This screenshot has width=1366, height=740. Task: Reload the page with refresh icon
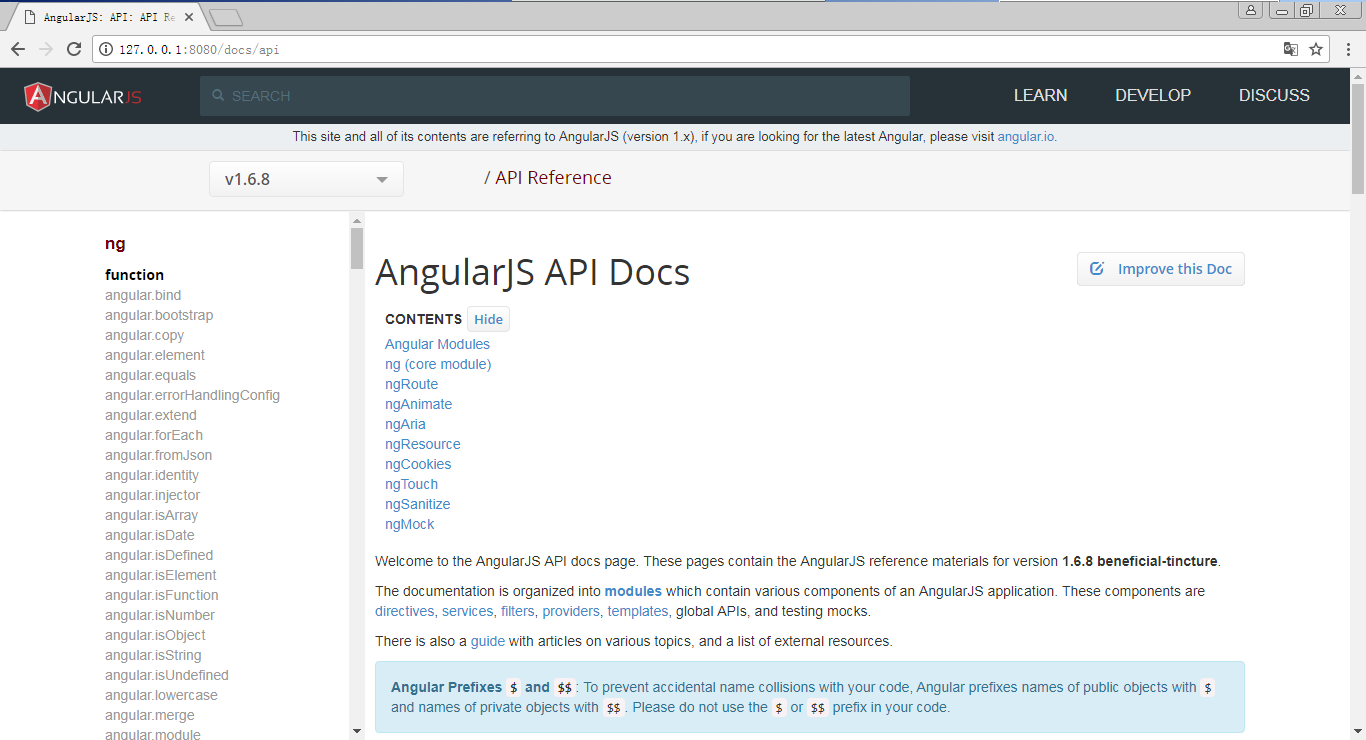[x=74, y=49]
